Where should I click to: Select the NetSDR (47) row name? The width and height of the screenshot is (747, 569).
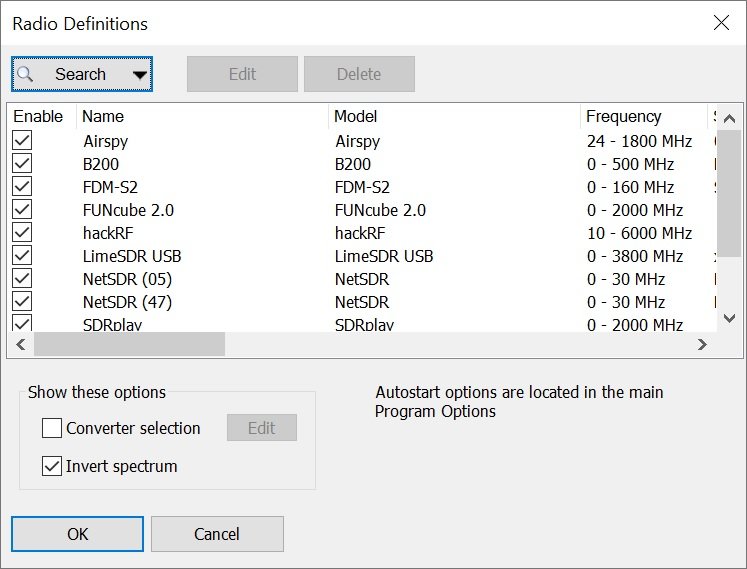[127, 302]
